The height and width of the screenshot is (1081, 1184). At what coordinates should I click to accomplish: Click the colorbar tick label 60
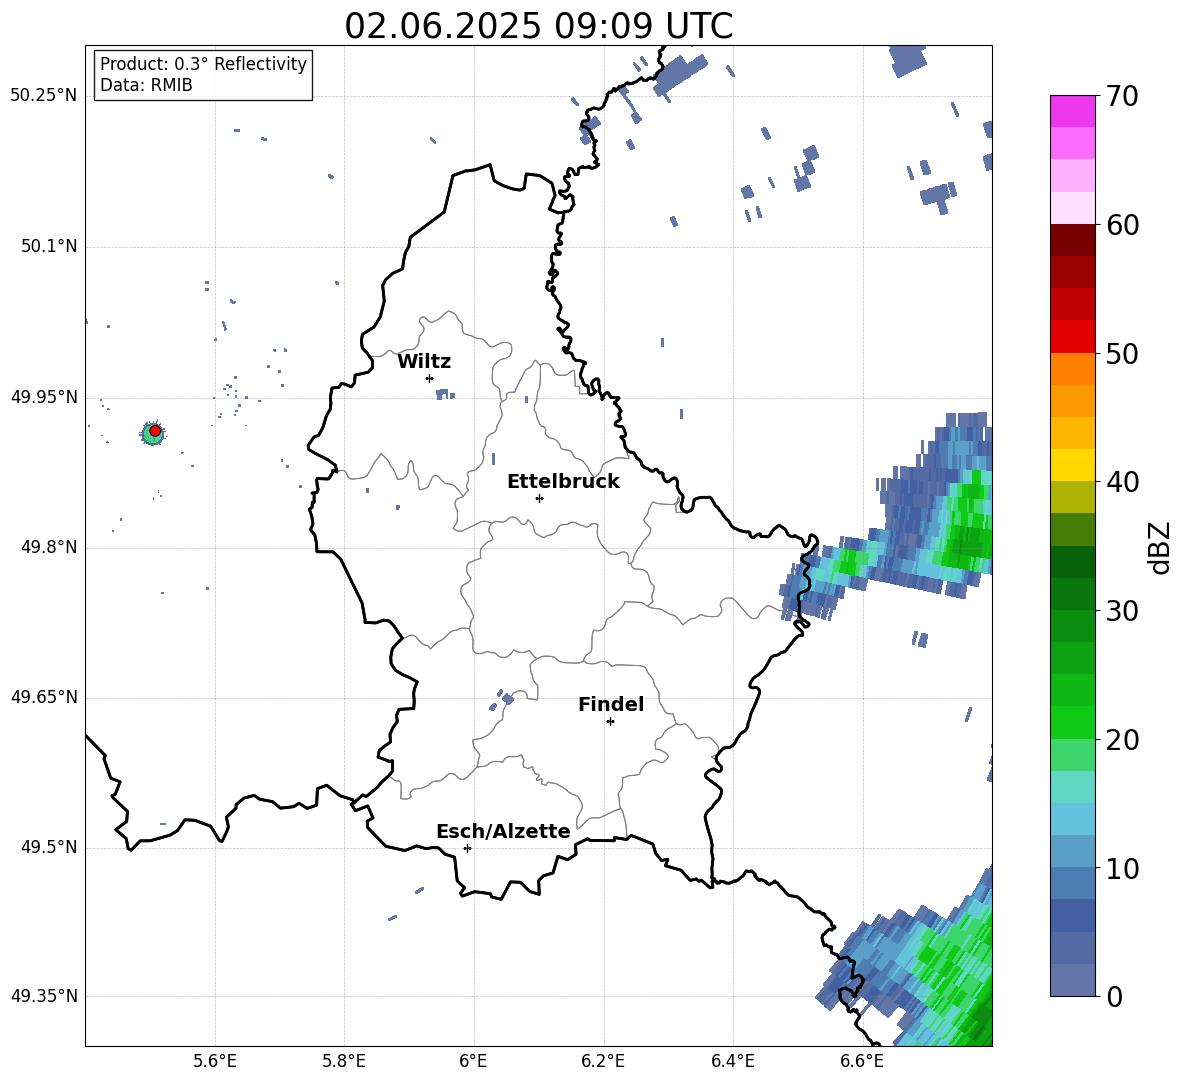[1122, 225]
